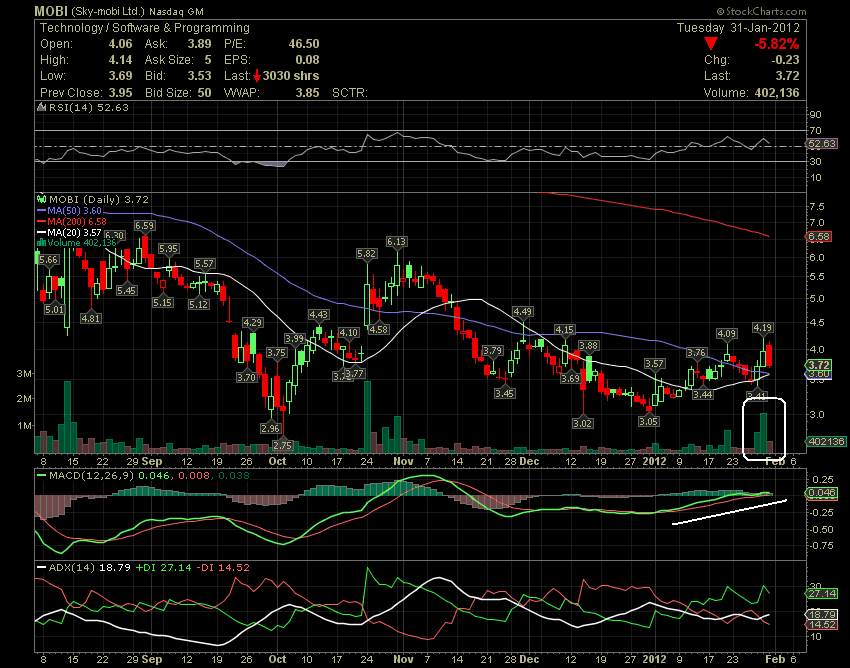This screenshot has width=850, height=668.
Task: Click the Chg value -0.23
Action: (x=784, y=60)
